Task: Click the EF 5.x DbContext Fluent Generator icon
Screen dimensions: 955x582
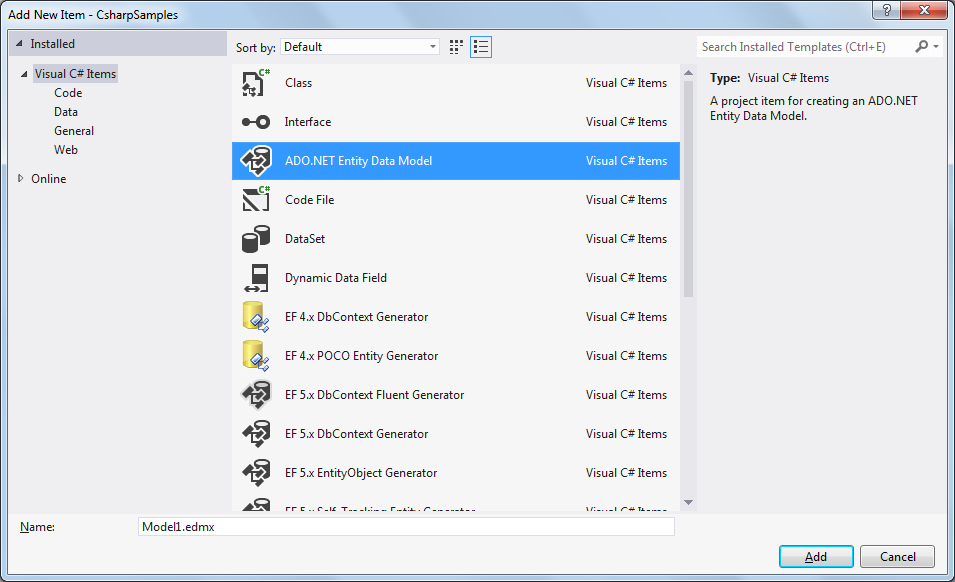Action: tap(256, 394)
